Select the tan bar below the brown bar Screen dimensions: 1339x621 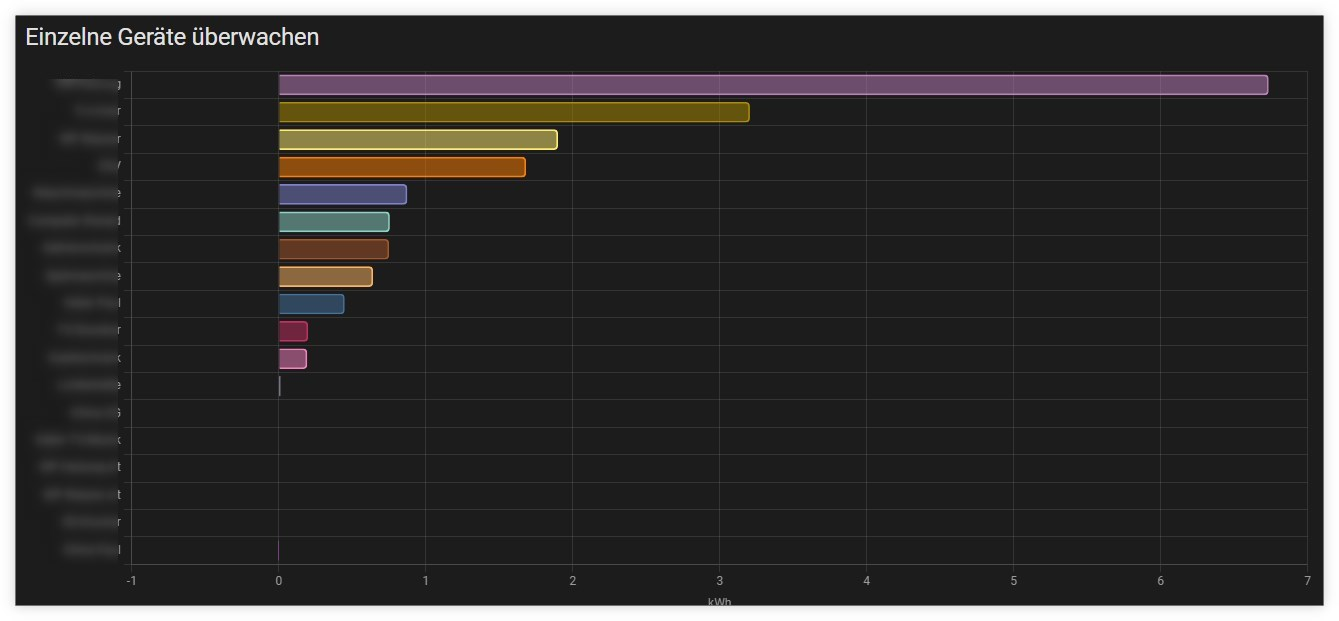[x=325, y=276]
